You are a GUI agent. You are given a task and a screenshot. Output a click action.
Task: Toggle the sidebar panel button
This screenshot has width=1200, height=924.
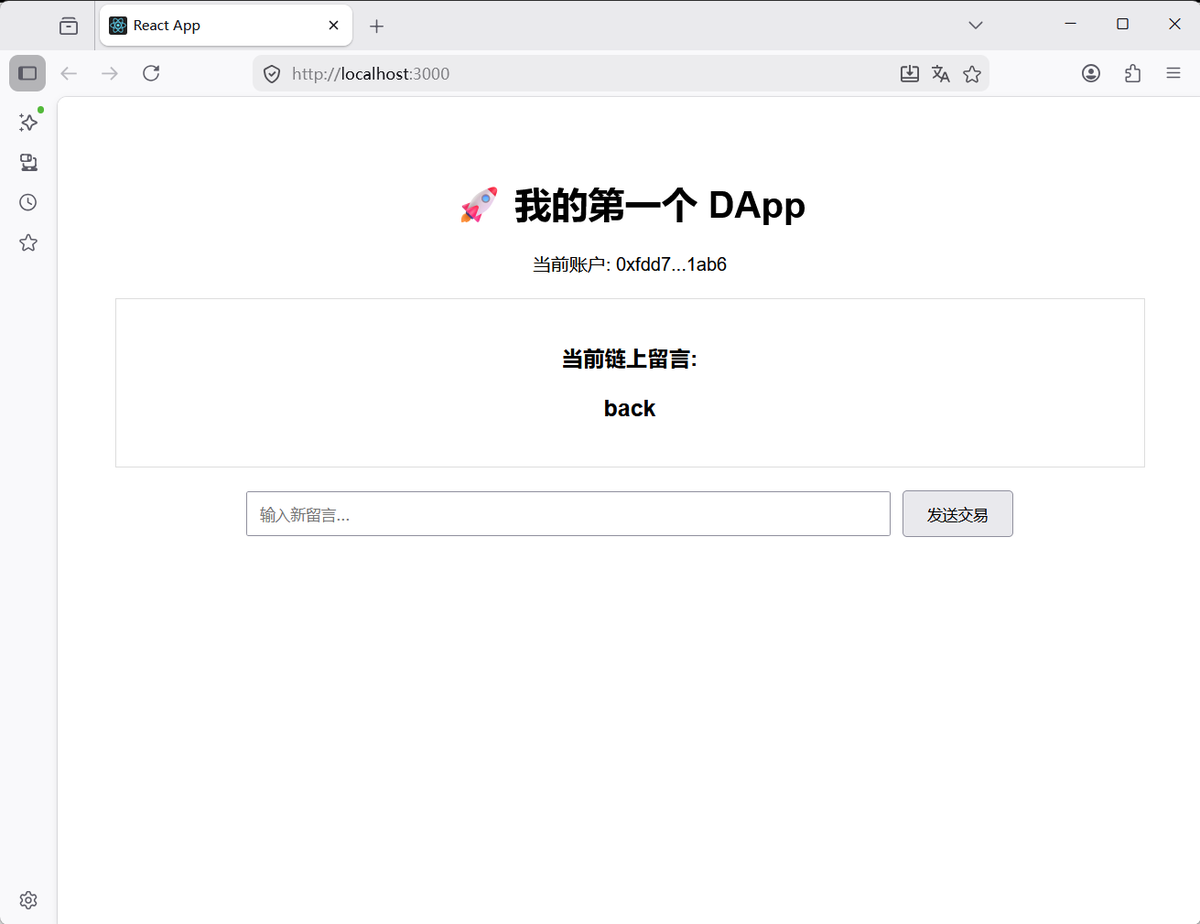point(28,73)
